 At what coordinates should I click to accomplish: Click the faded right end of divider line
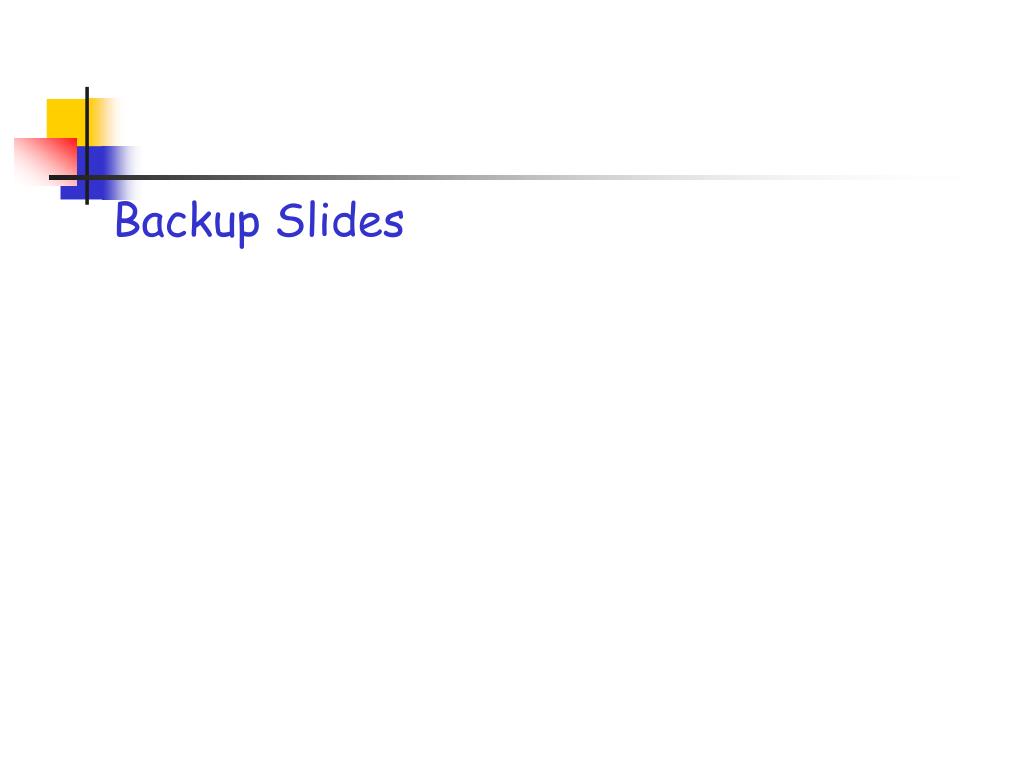pyautogui.click(x=914, y=177)
